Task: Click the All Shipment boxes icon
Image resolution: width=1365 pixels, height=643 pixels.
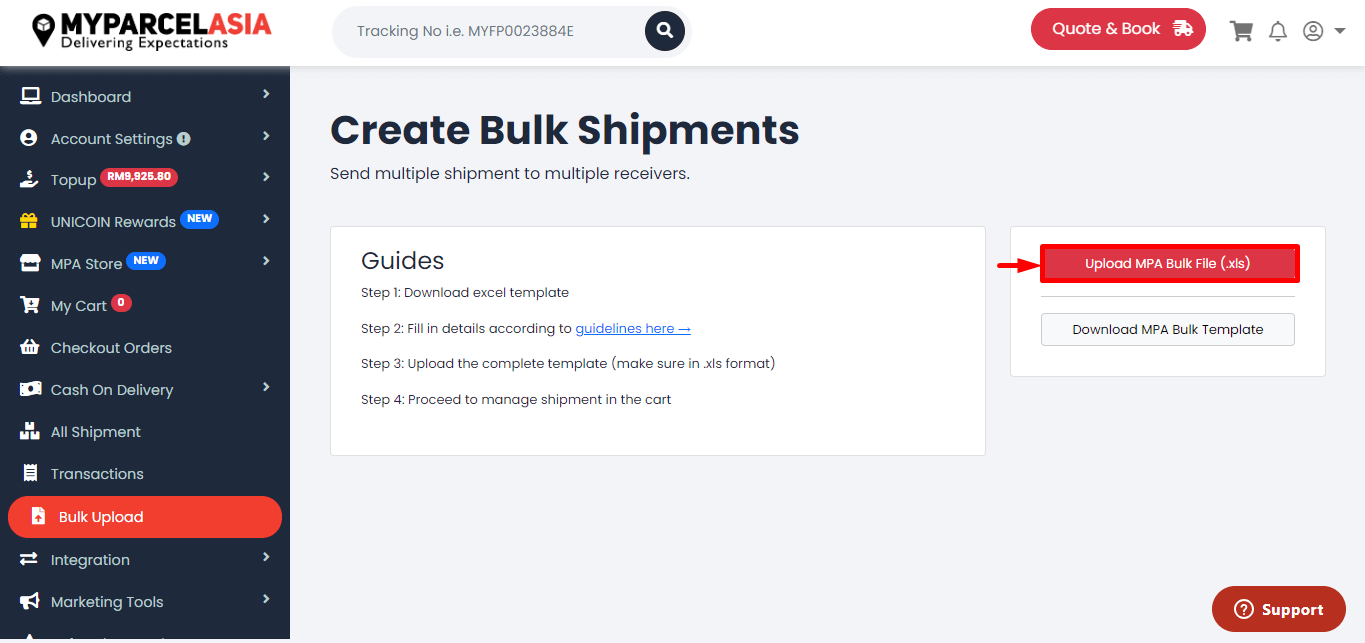Action: pyautogui.click(x=30, y=431)
